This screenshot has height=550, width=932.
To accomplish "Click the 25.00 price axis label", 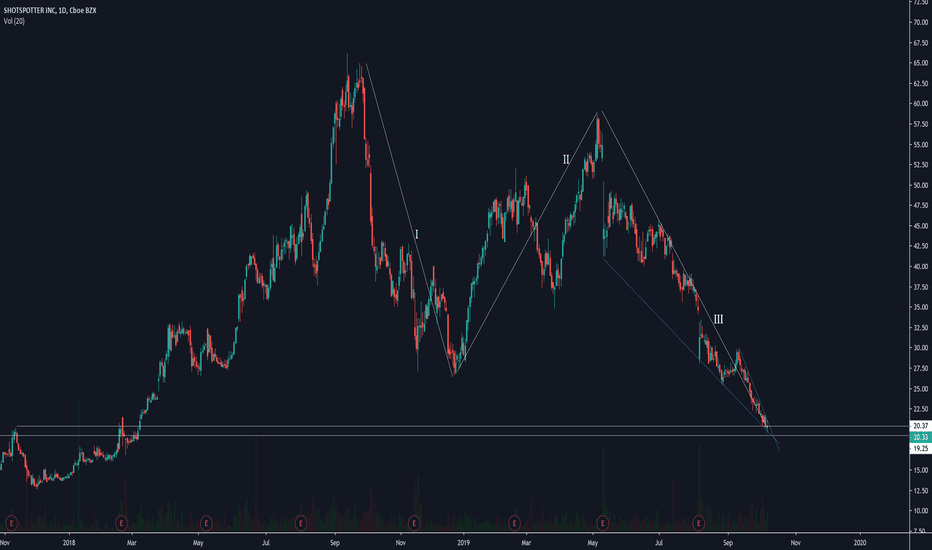I will [x=921, y=389].
